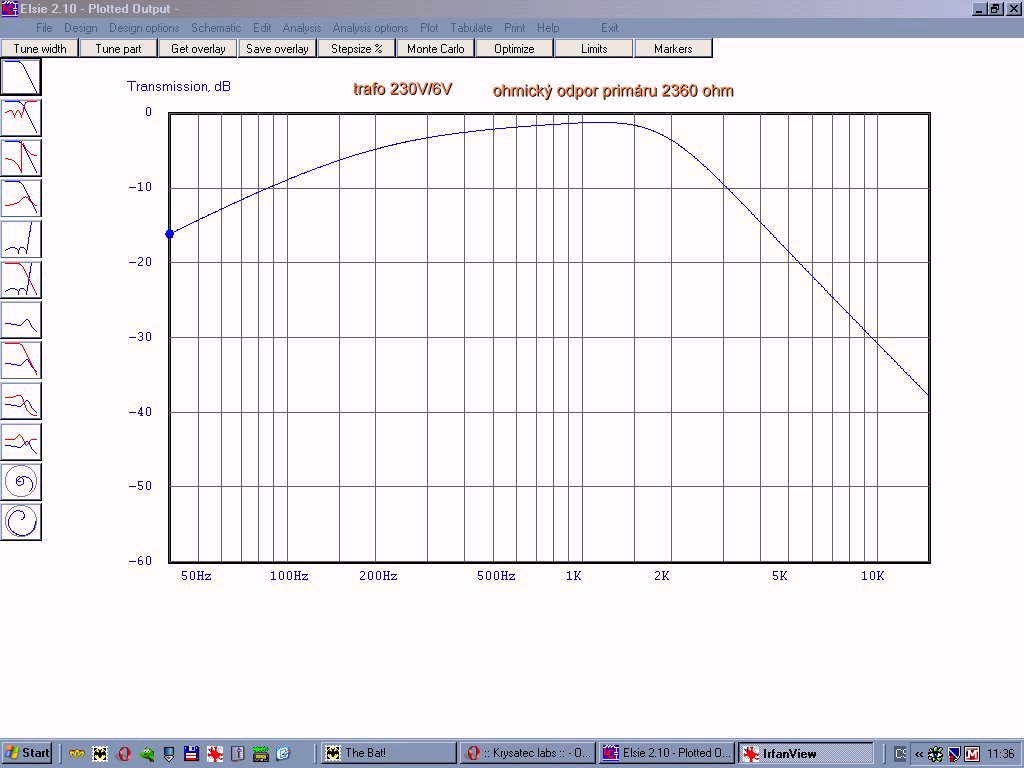
Task: Select Smith chart icon with inner spiral
Action: [x=21, y=482]
